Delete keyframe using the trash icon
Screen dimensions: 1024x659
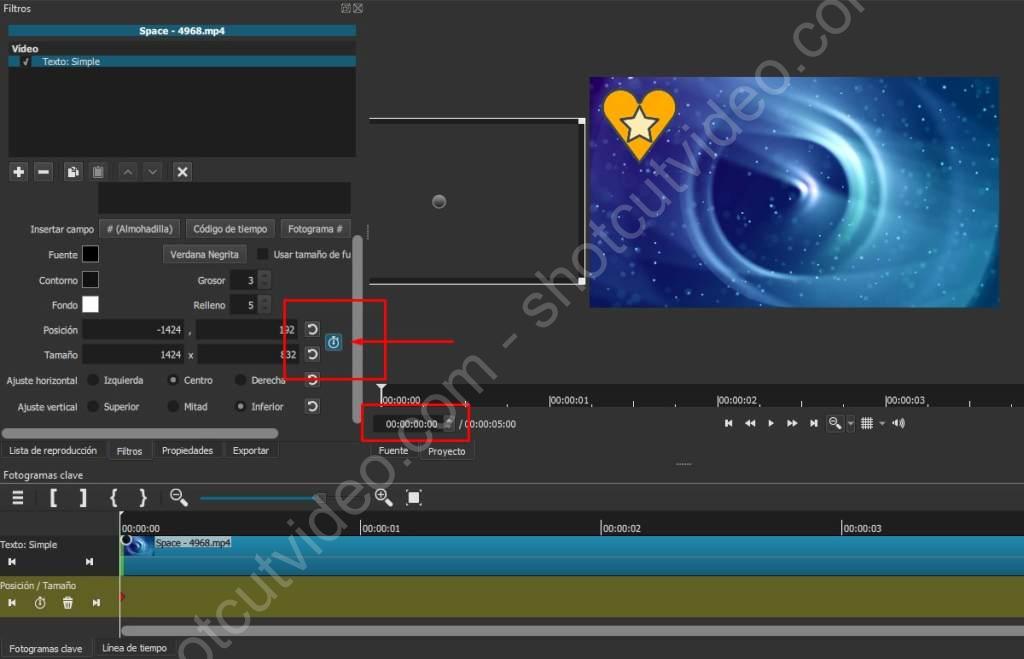(x=67, y=602)
